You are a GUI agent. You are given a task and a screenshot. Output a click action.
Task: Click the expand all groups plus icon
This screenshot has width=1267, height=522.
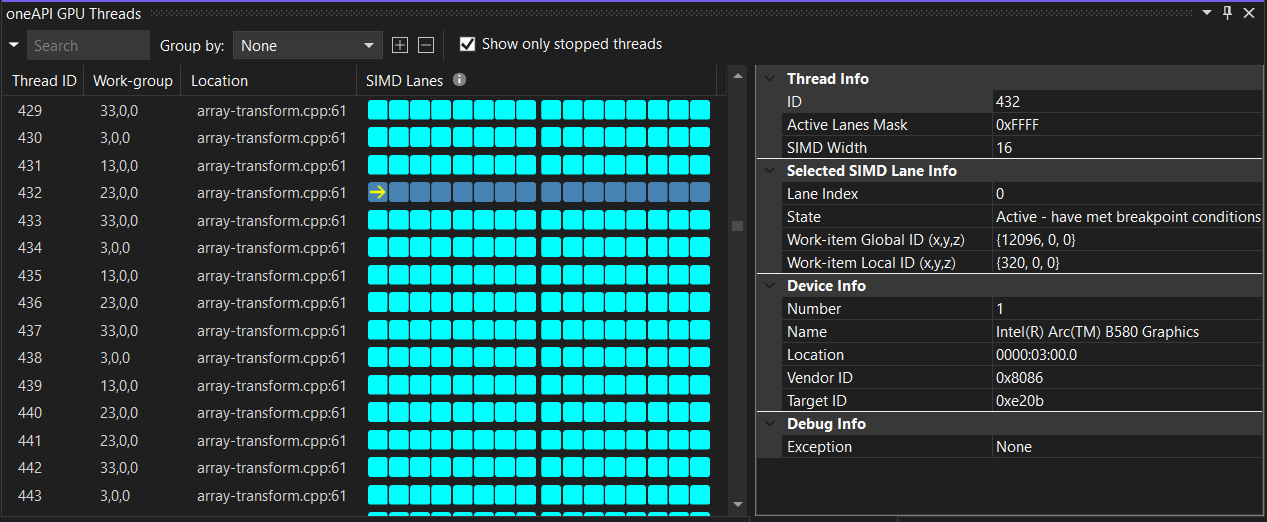click(400, 45)
